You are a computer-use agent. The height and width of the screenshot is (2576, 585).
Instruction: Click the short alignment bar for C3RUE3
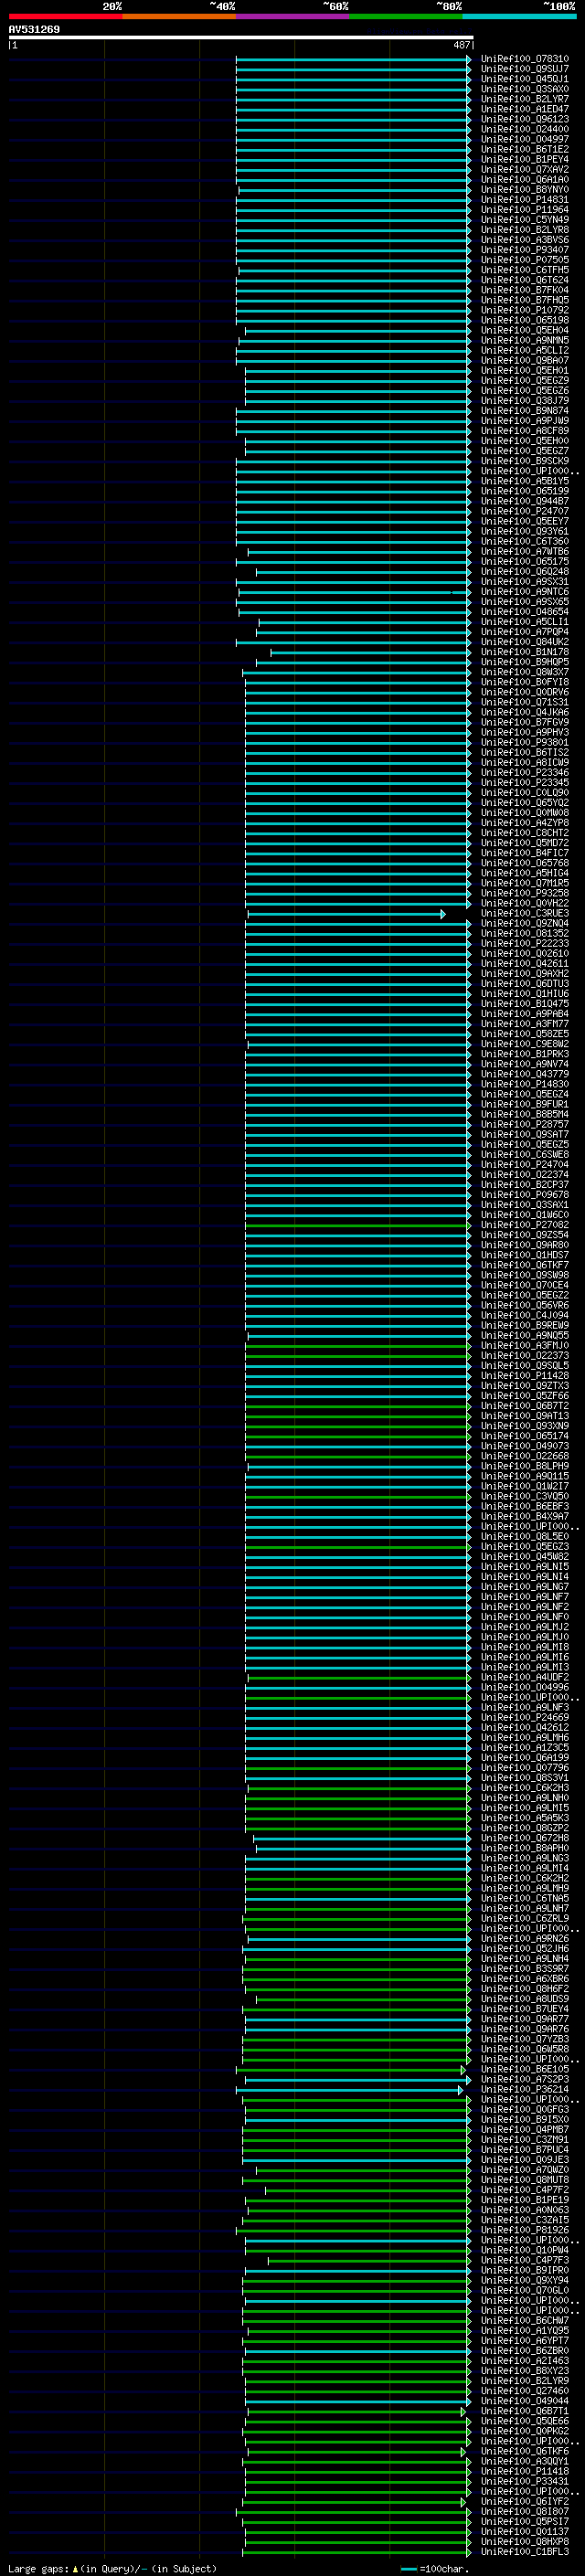click(346, 913)
